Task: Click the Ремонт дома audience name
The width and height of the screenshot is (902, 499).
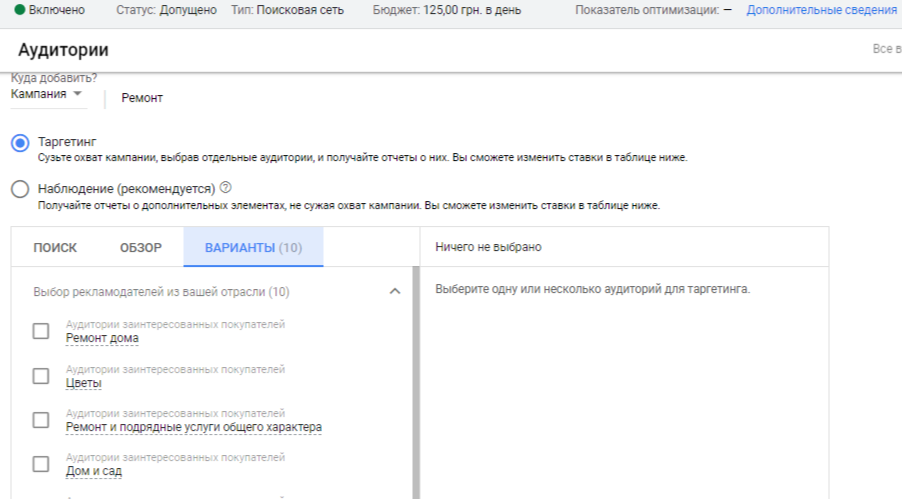Action: point(102,338)
